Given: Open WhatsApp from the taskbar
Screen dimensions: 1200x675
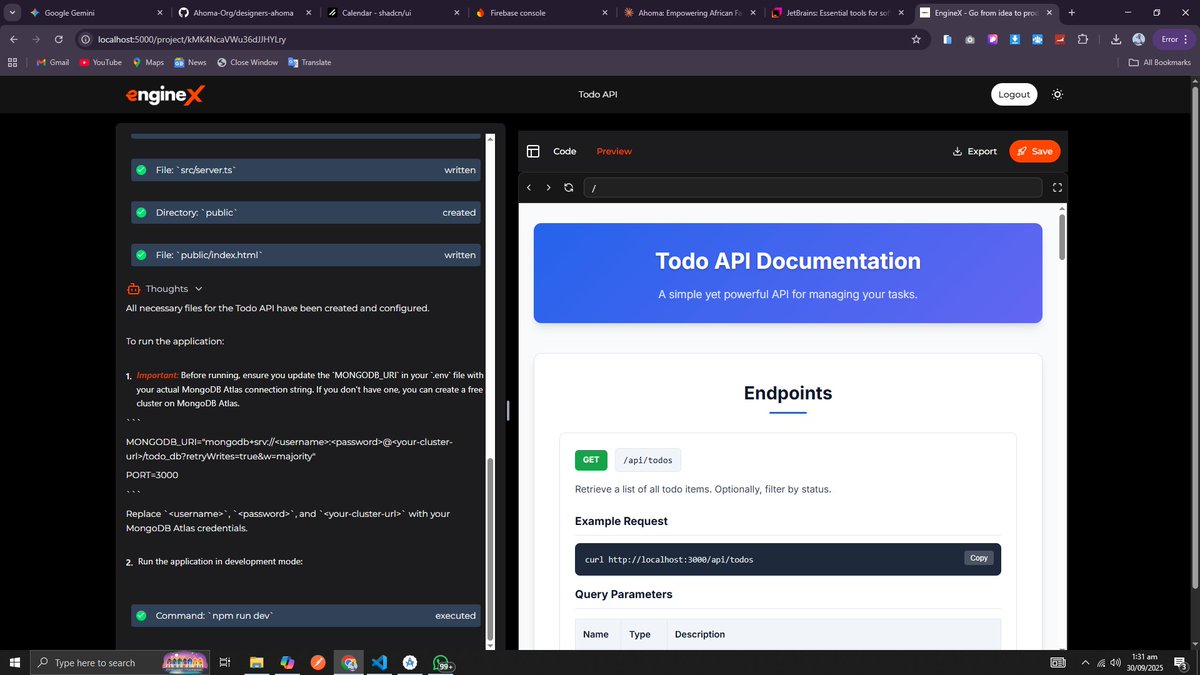Looking at the screenshot, I should click(442, 662).
